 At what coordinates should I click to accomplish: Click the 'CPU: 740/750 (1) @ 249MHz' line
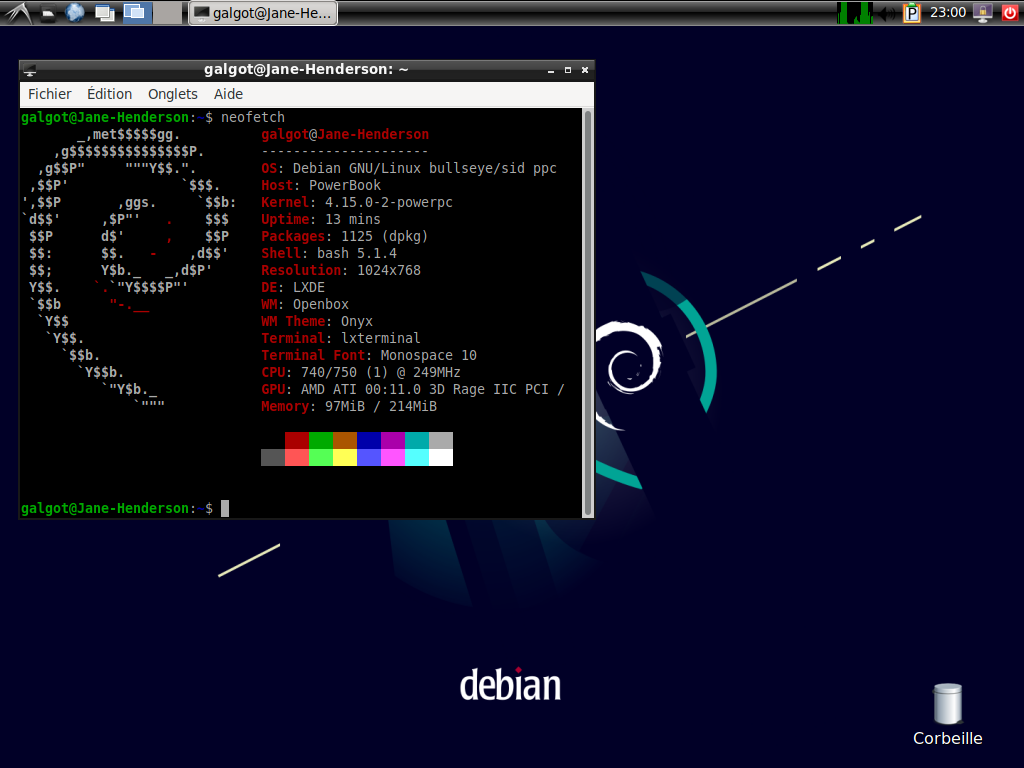[360, 372]
